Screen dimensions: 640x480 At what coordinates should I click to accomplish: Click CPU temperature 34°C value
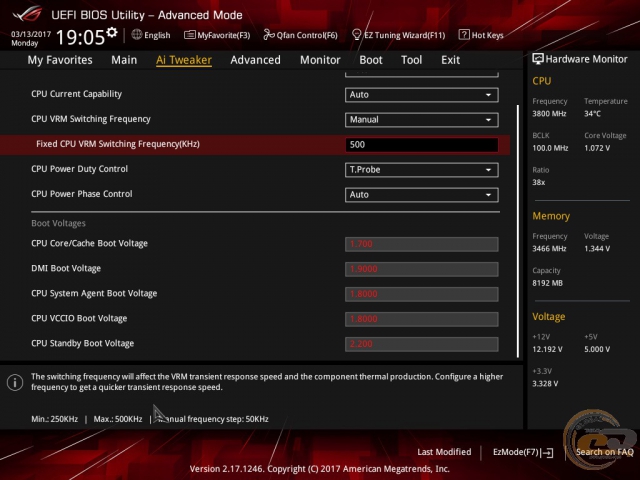(x=592, y=114)
